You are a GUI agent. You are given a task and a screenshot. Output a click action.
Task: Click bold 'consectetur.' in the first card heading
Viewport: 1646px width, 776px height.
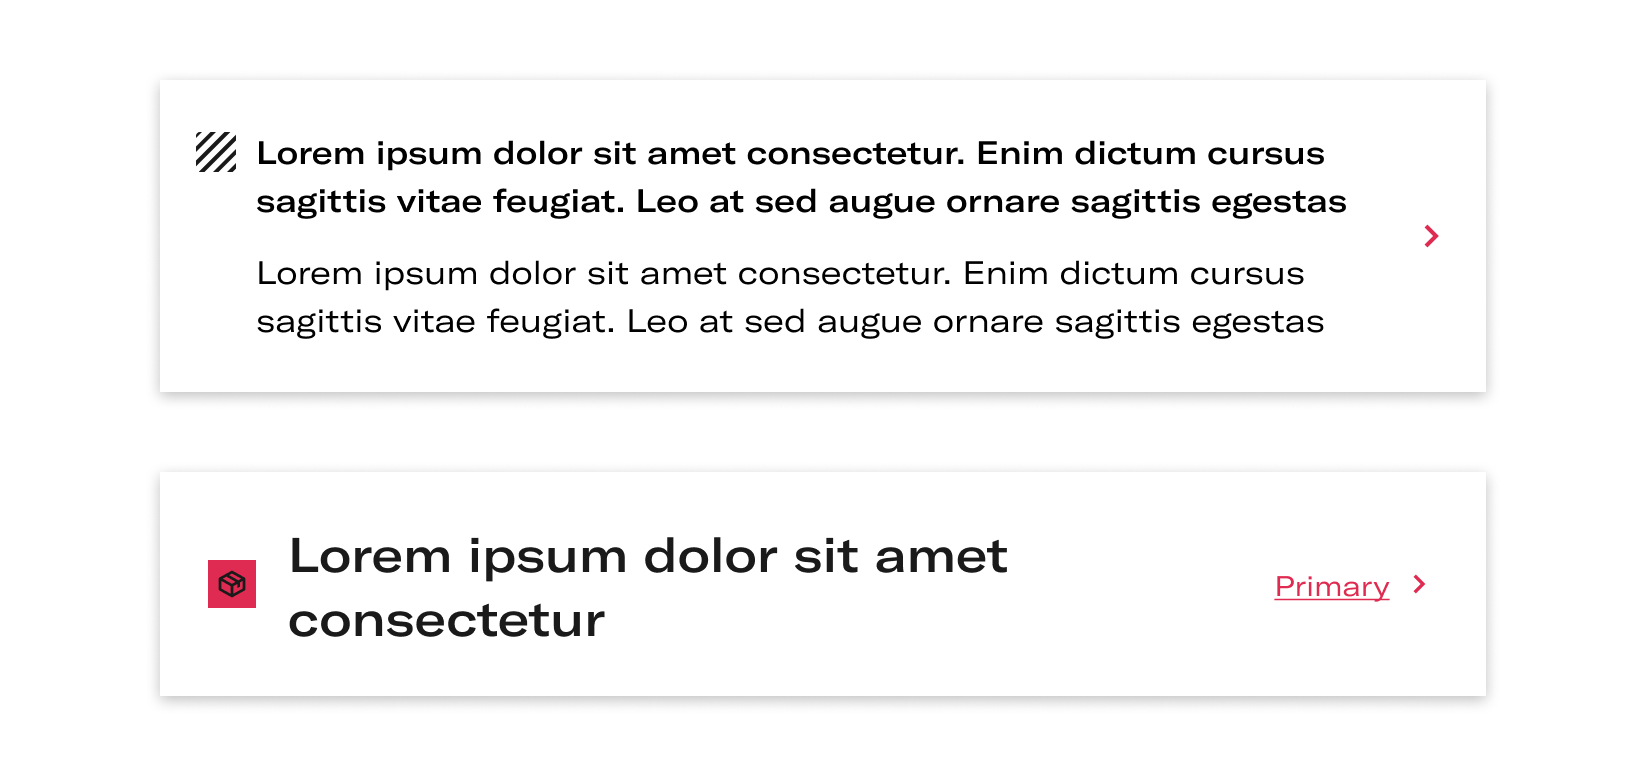pyautogui.click(x=856, y=153)
